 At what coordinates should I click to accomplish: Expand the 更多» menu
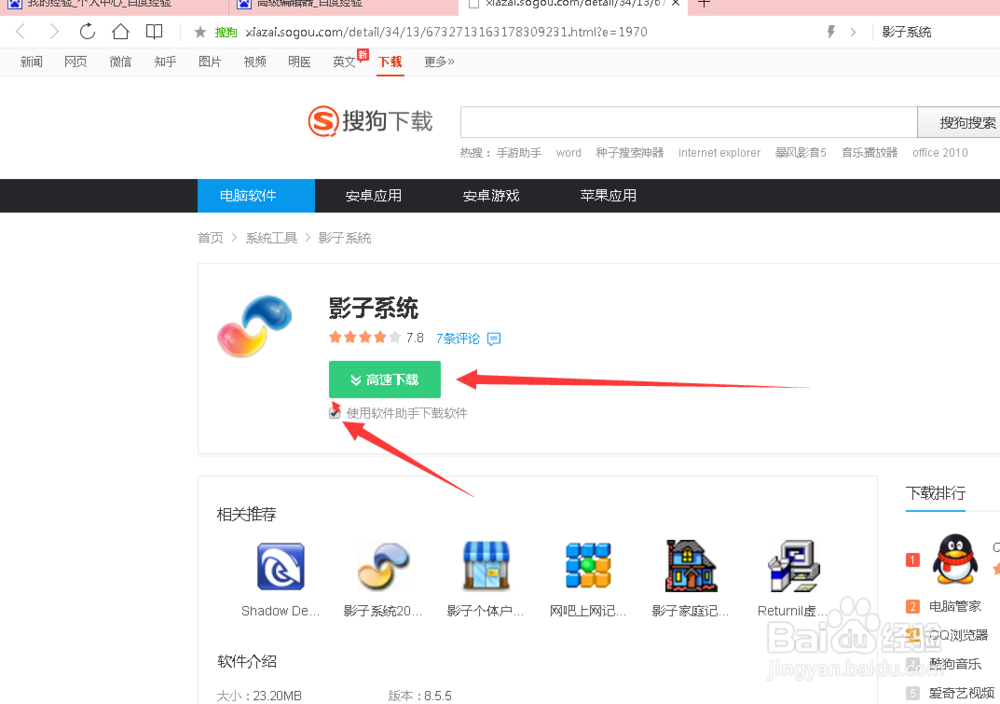[x=439, y=62]
